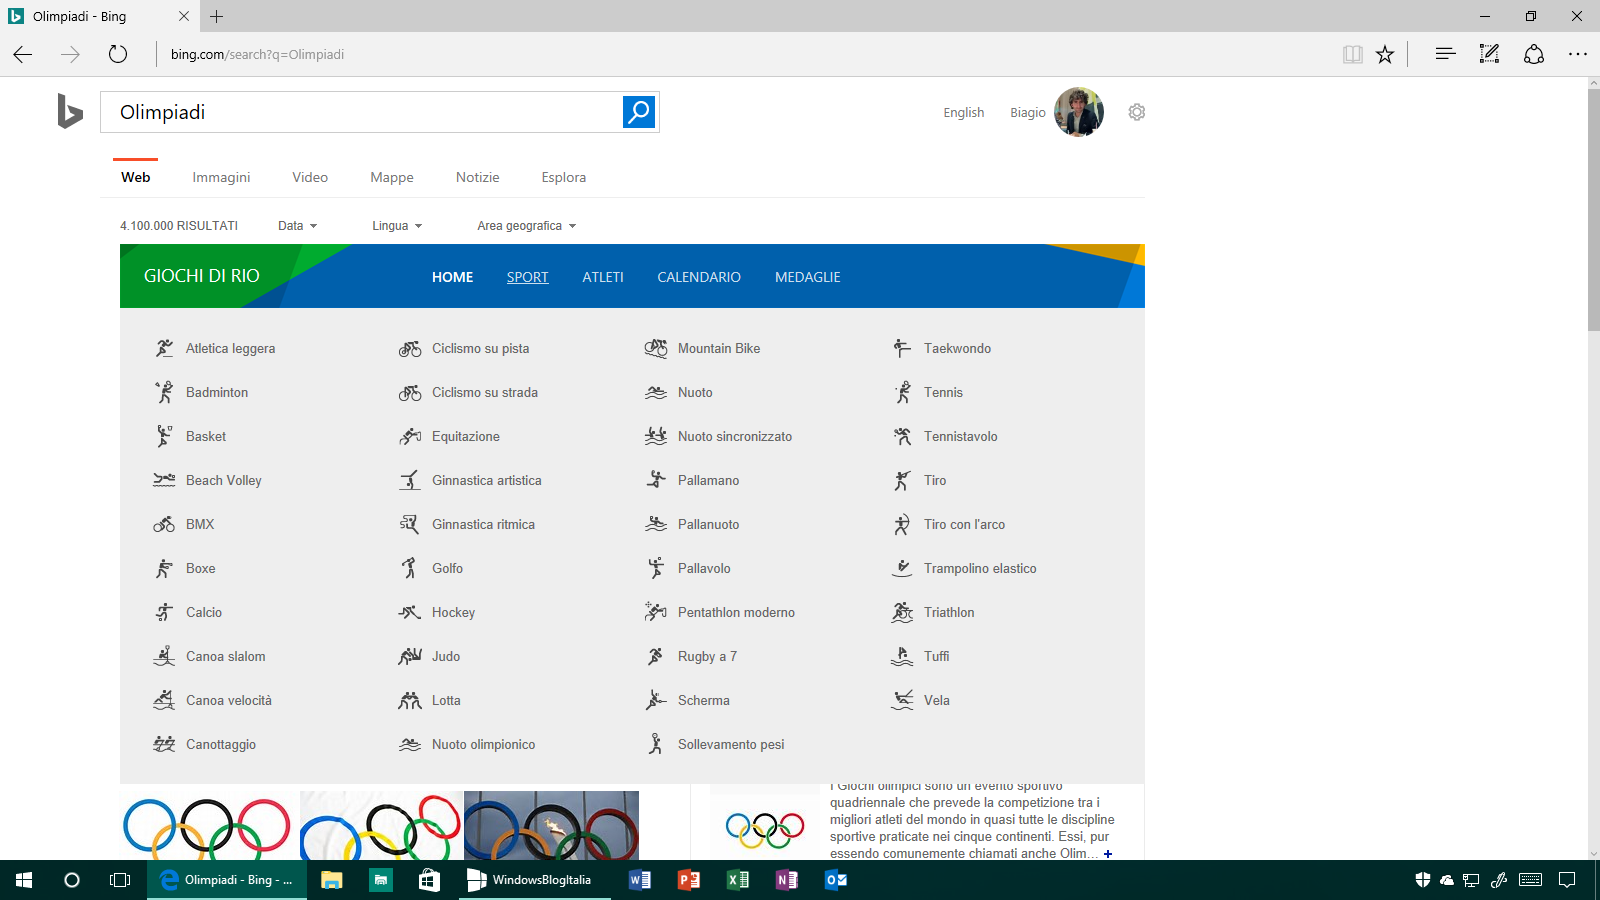Open File Explorer from taskbar
1600x900 pixels.
click(x=332, y=880)
